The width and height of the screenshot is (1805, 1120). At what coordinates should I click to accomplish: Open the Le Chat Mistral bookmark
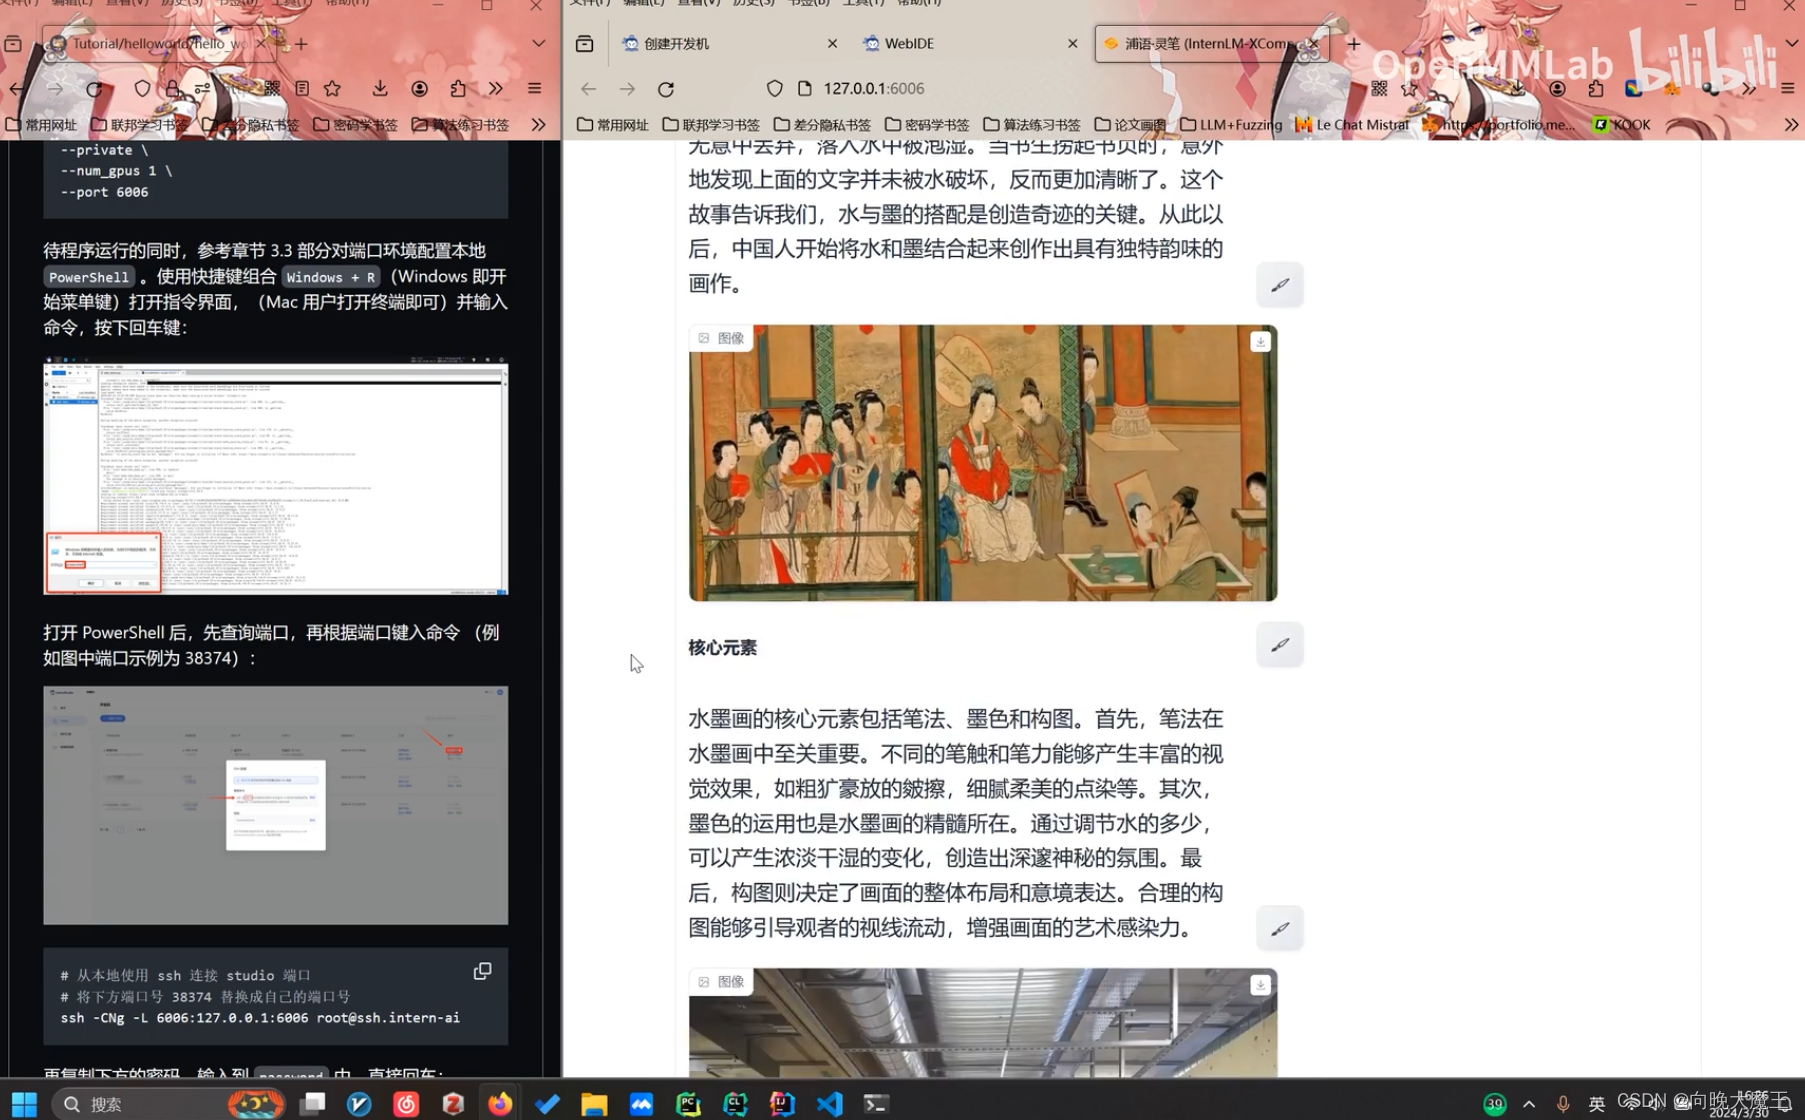click(x=1352, y=125)
